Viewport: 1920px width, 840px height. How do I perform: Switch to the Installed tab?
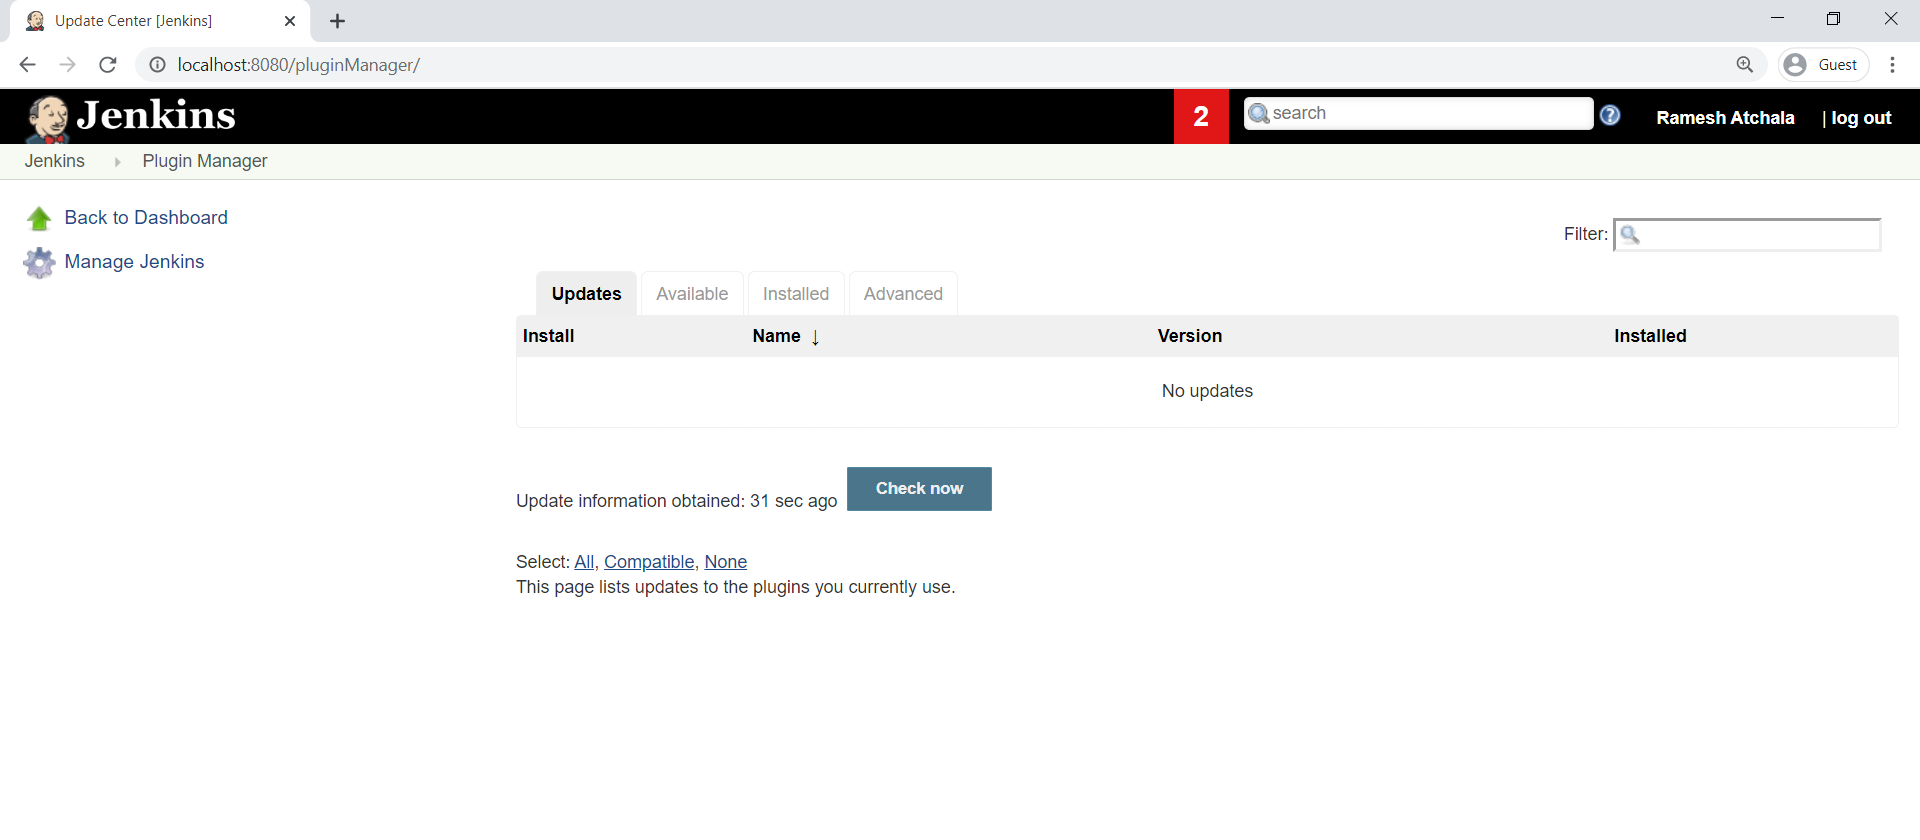(796, 294)
